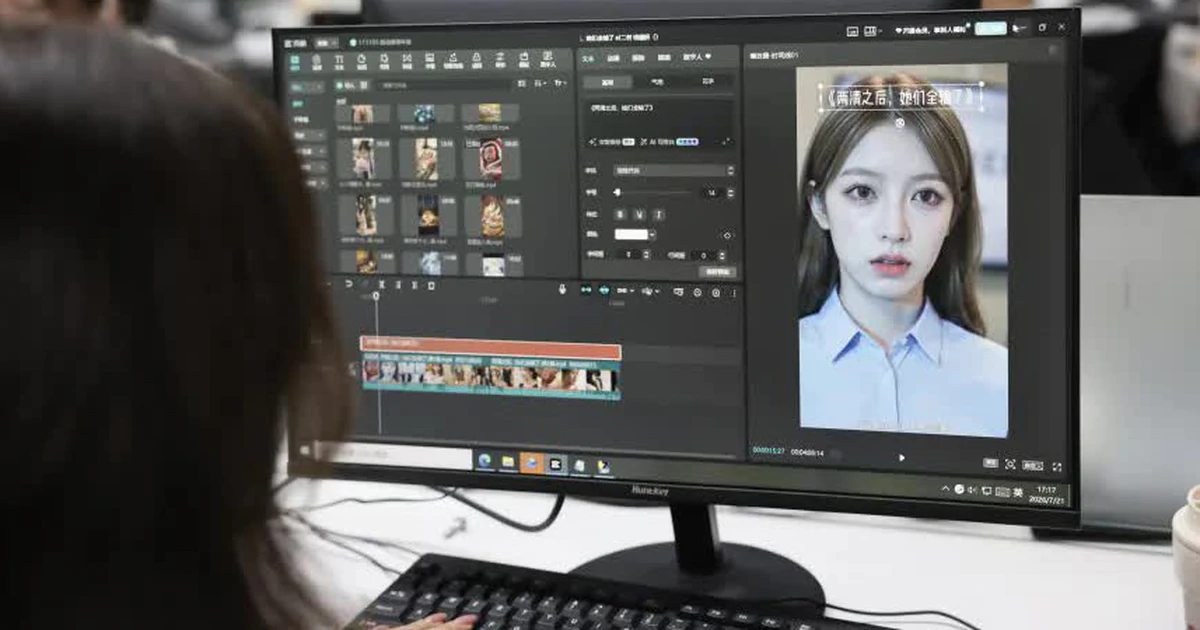
Task: Toggle the grid view icon in media panel
Action: pyautogui.click(x=521, y=85)
